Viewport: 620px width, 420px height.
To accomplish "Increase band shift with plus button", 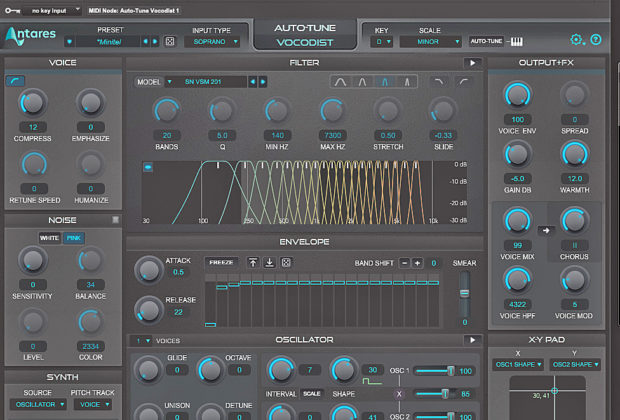I will coord(417,263).
